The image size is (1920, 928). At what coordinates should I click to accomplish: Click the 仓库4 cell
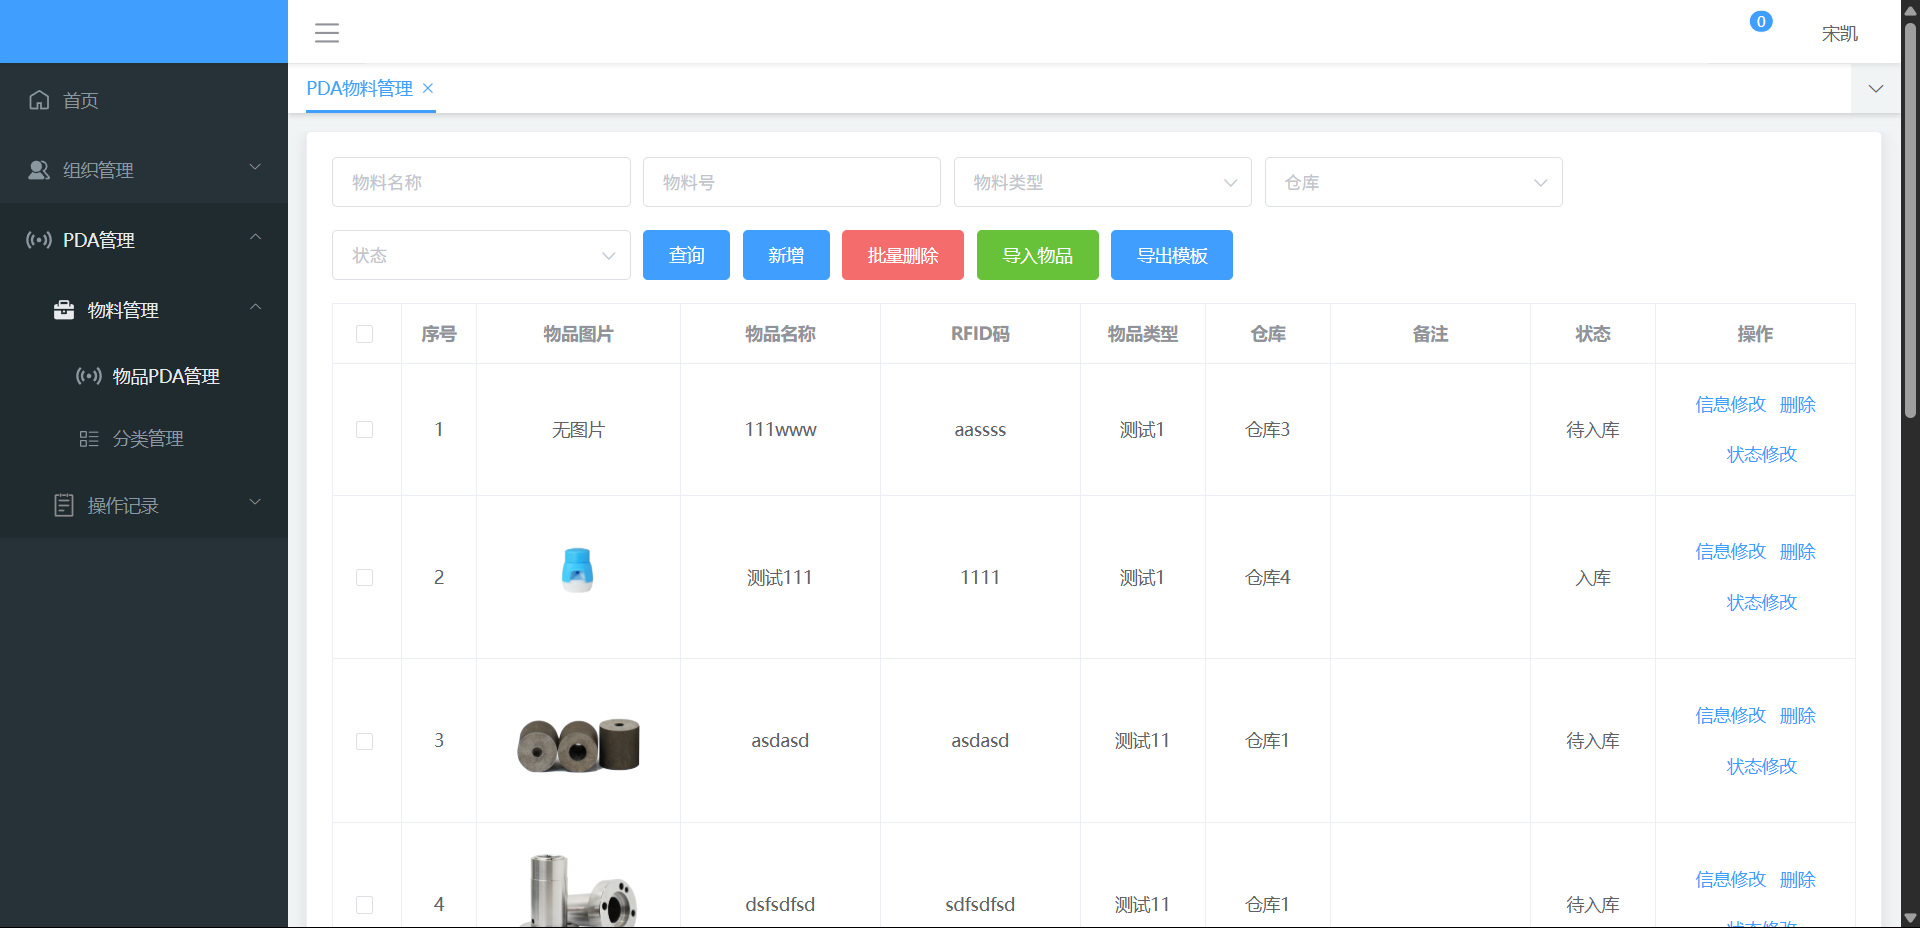[x=1267, y=578]
